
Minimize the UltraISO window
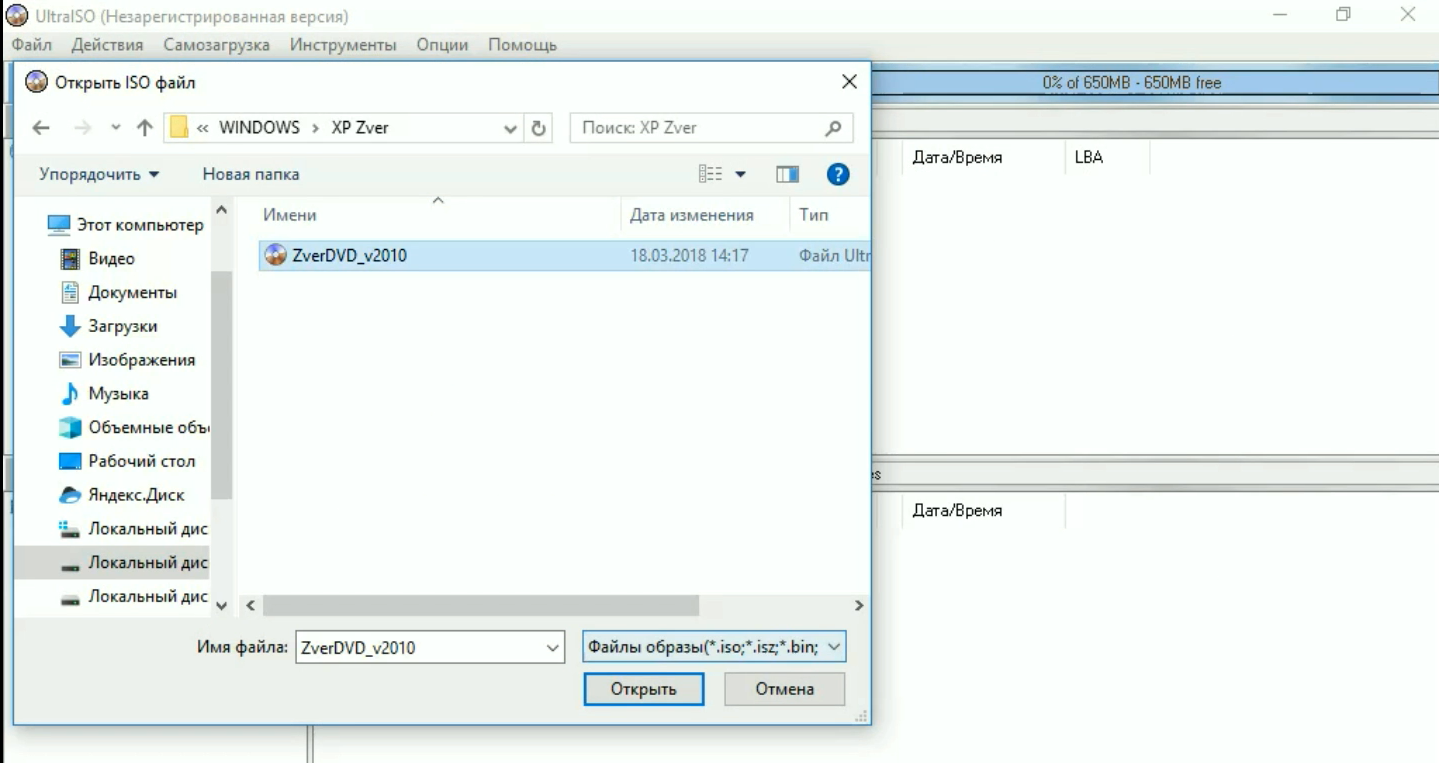(1280, 14)
